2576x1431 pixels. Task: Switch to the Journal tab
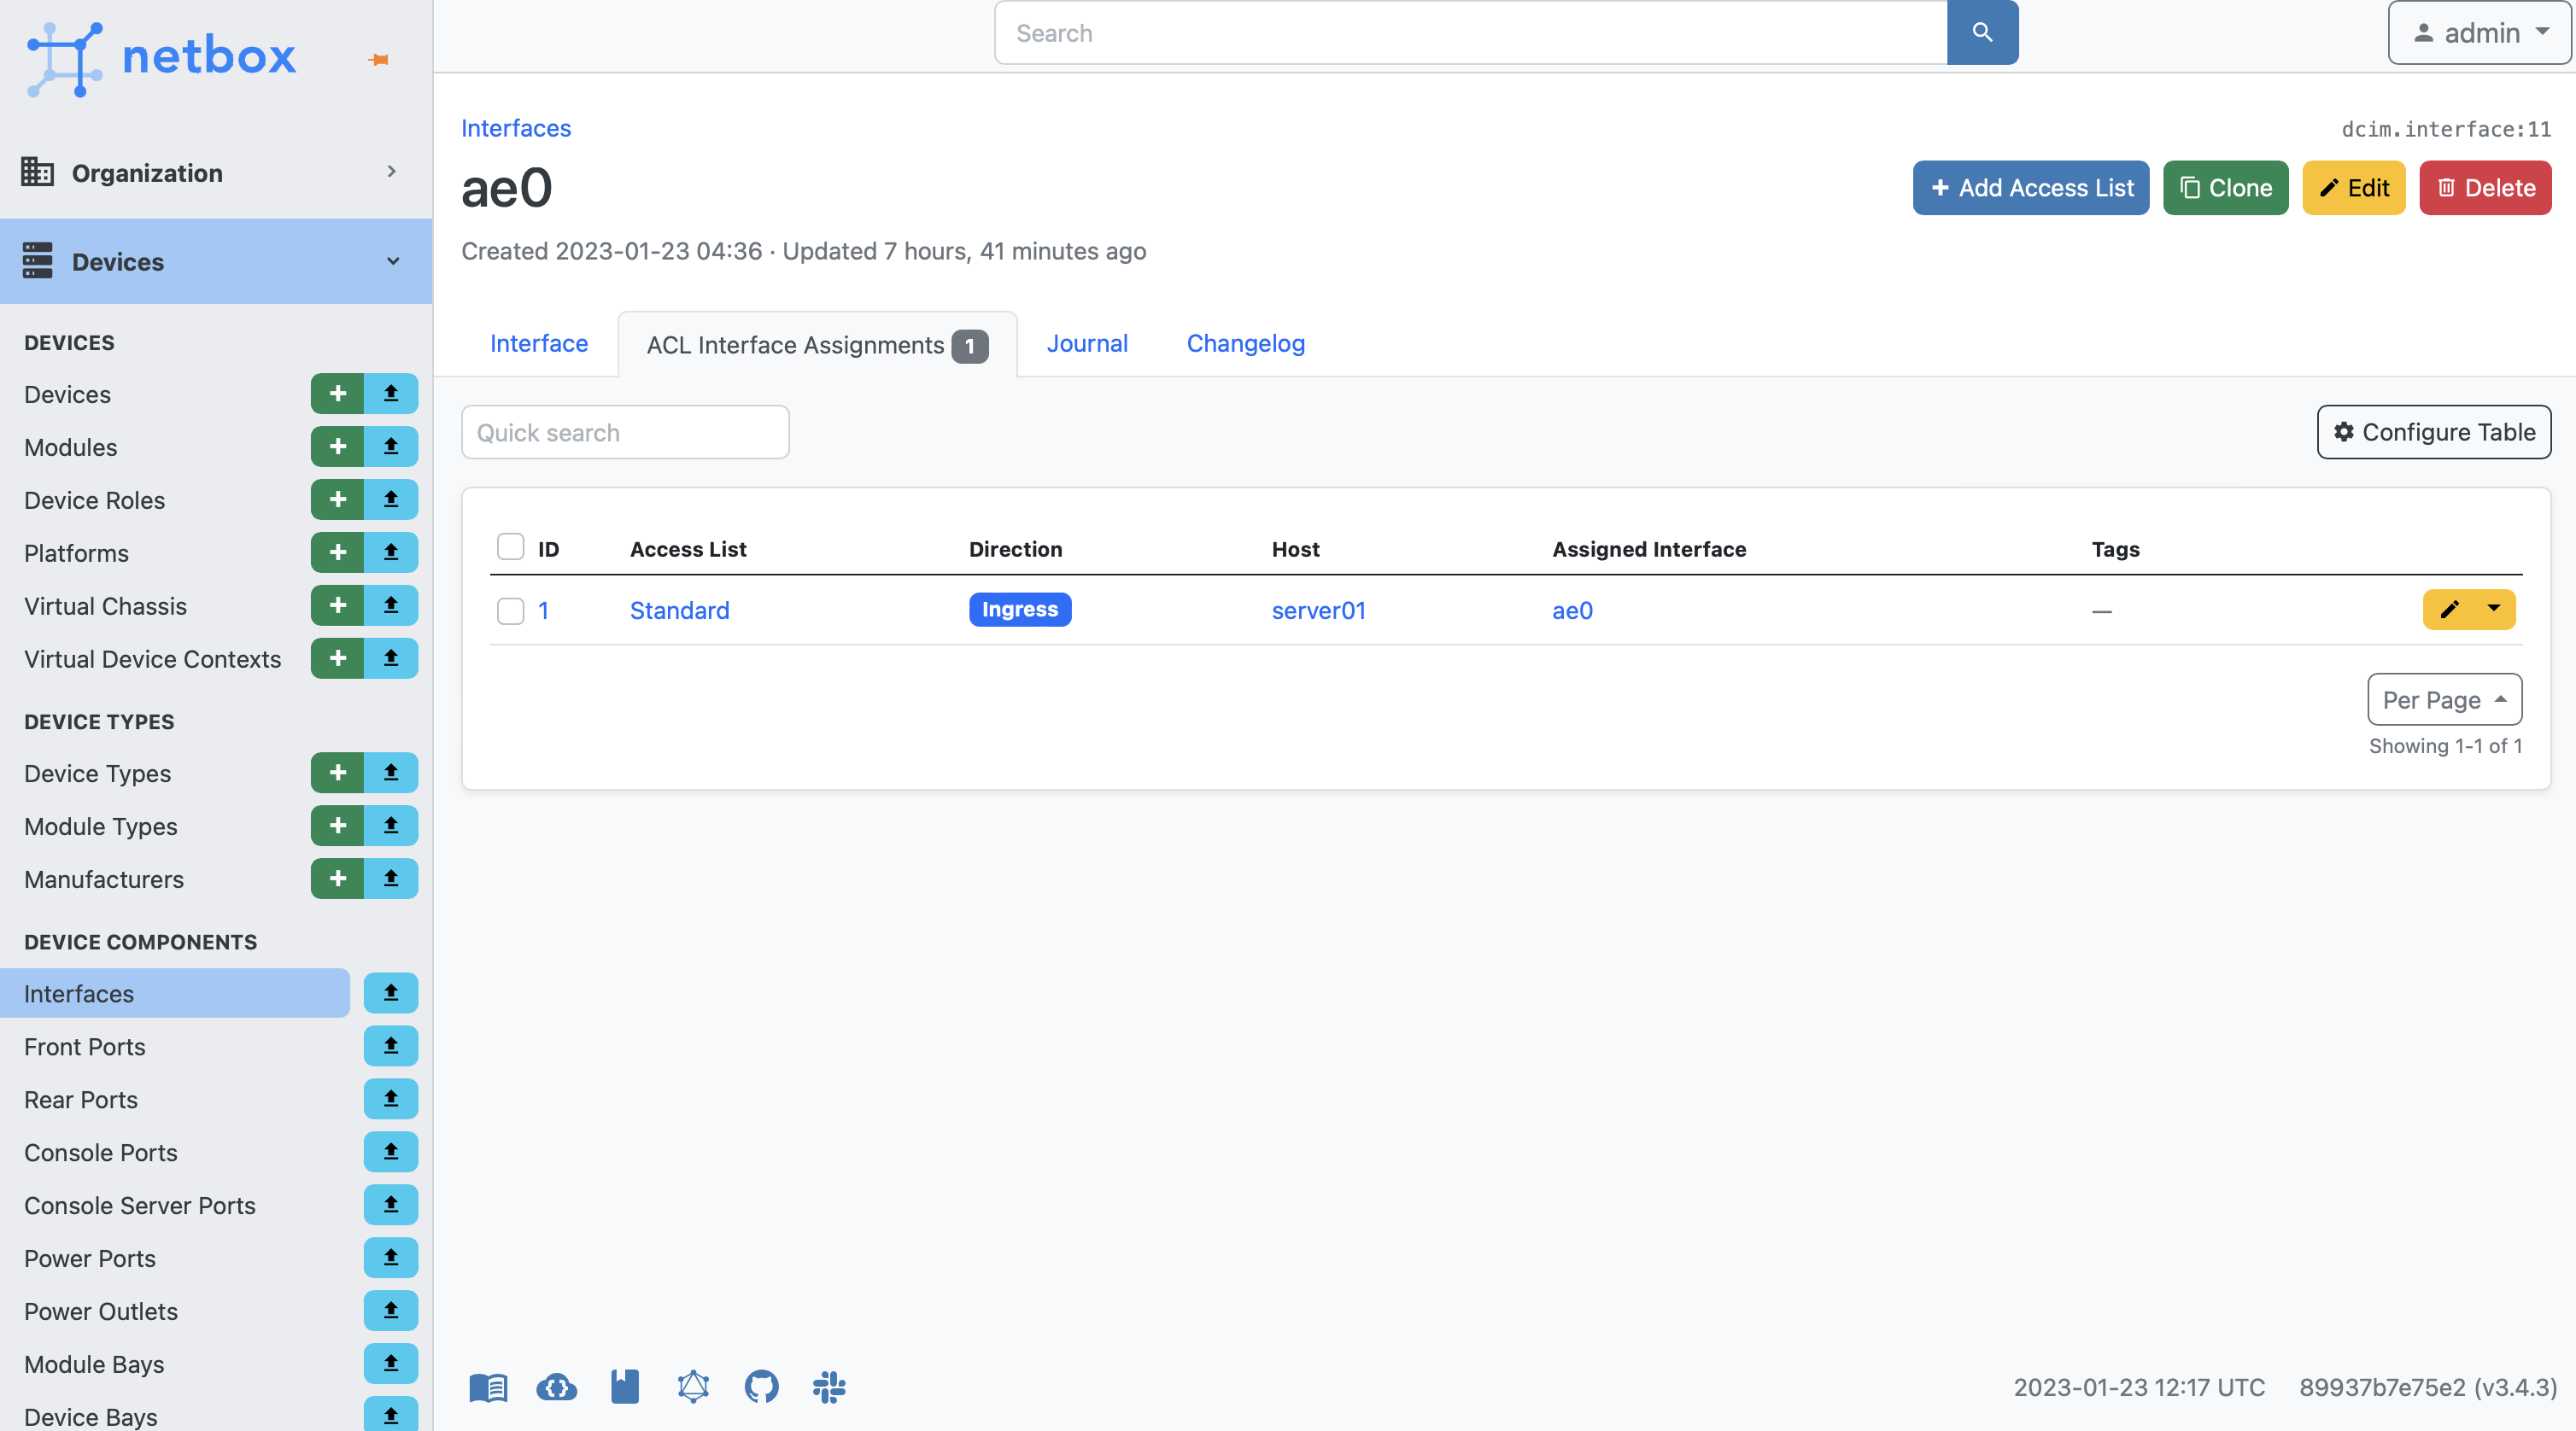coord(1086,343)
